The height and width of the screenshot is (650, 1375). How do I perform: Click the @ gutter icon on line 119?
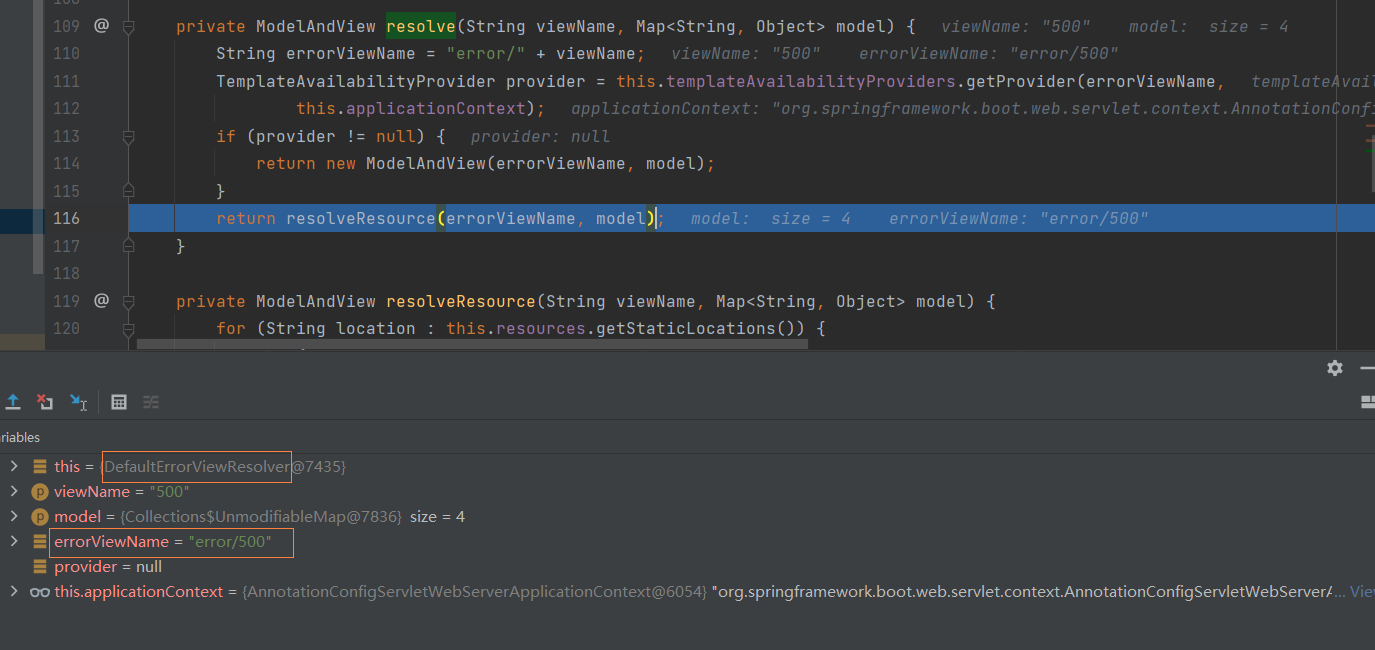click(x=101, y=300)
